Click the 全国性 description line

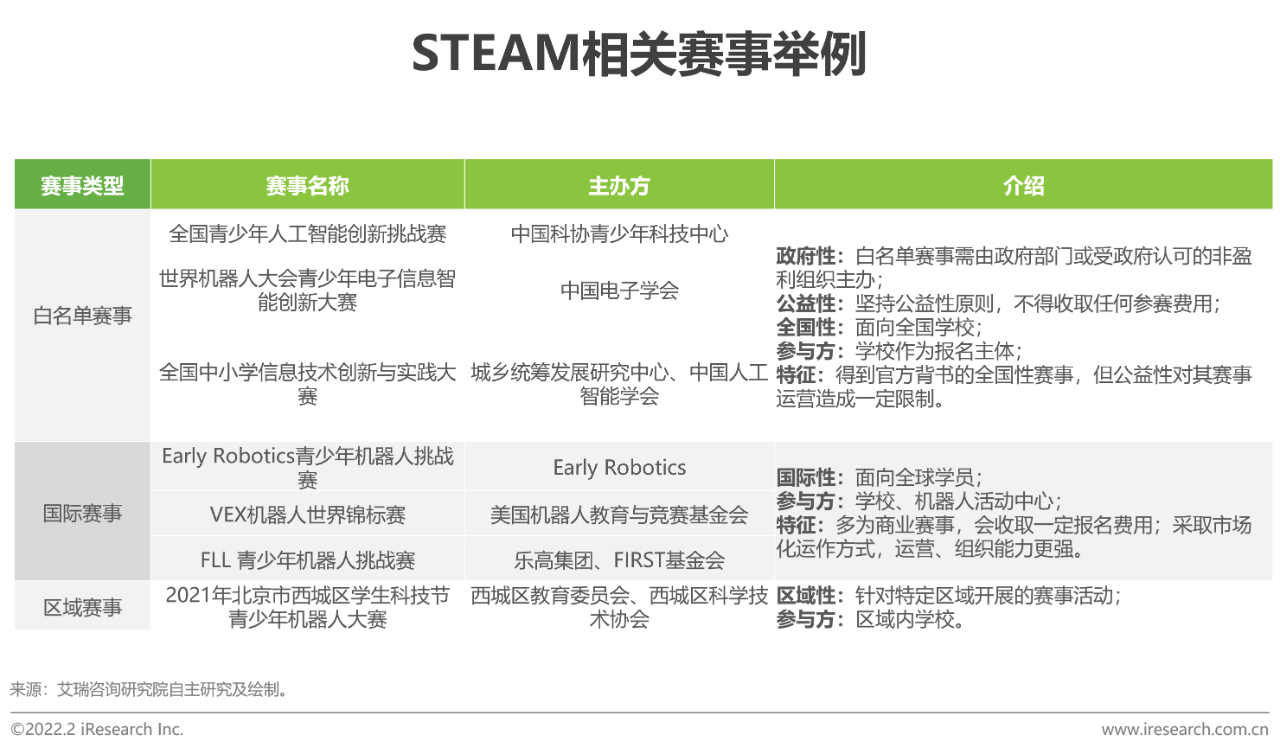point(879,327)
